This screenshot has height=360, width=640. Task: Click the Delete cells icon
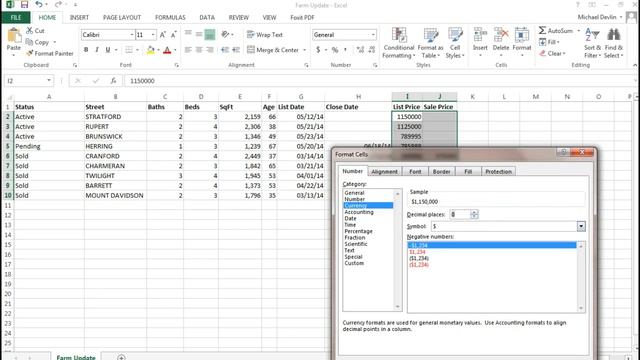[501, 35]
